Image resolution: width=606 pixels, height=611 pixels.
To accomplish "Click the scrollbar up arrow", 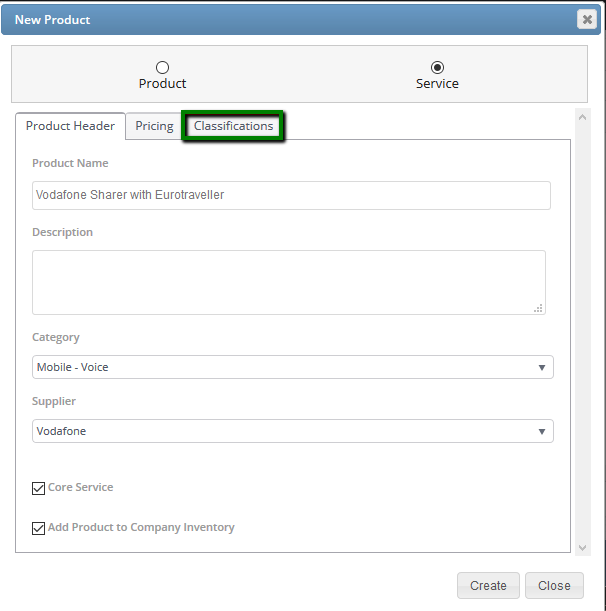I will [582, 117].
